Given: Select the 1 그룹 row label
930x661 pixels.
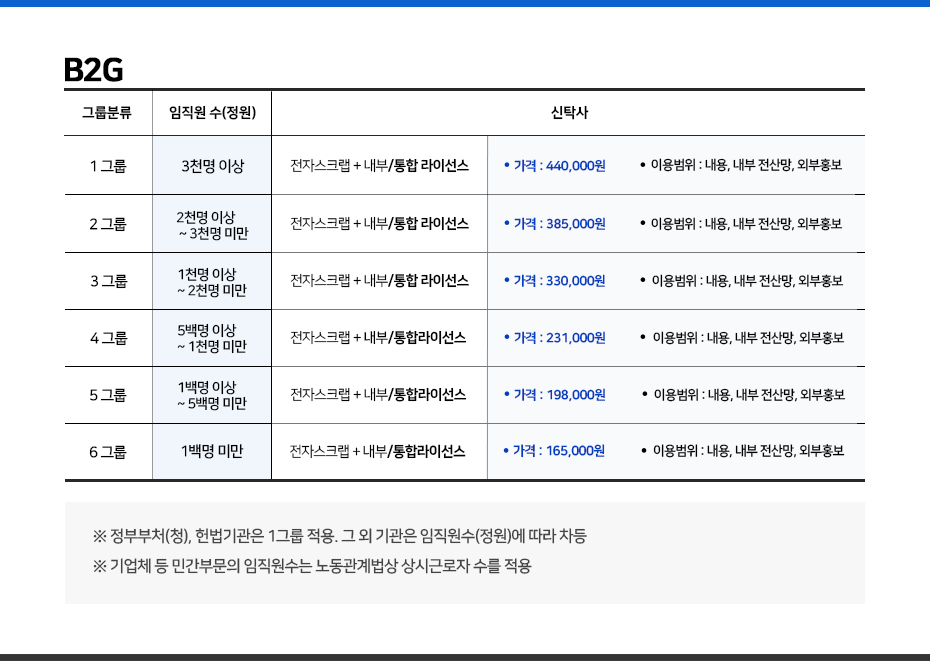Looking at the screenshot, I should [x=108, y=166].
